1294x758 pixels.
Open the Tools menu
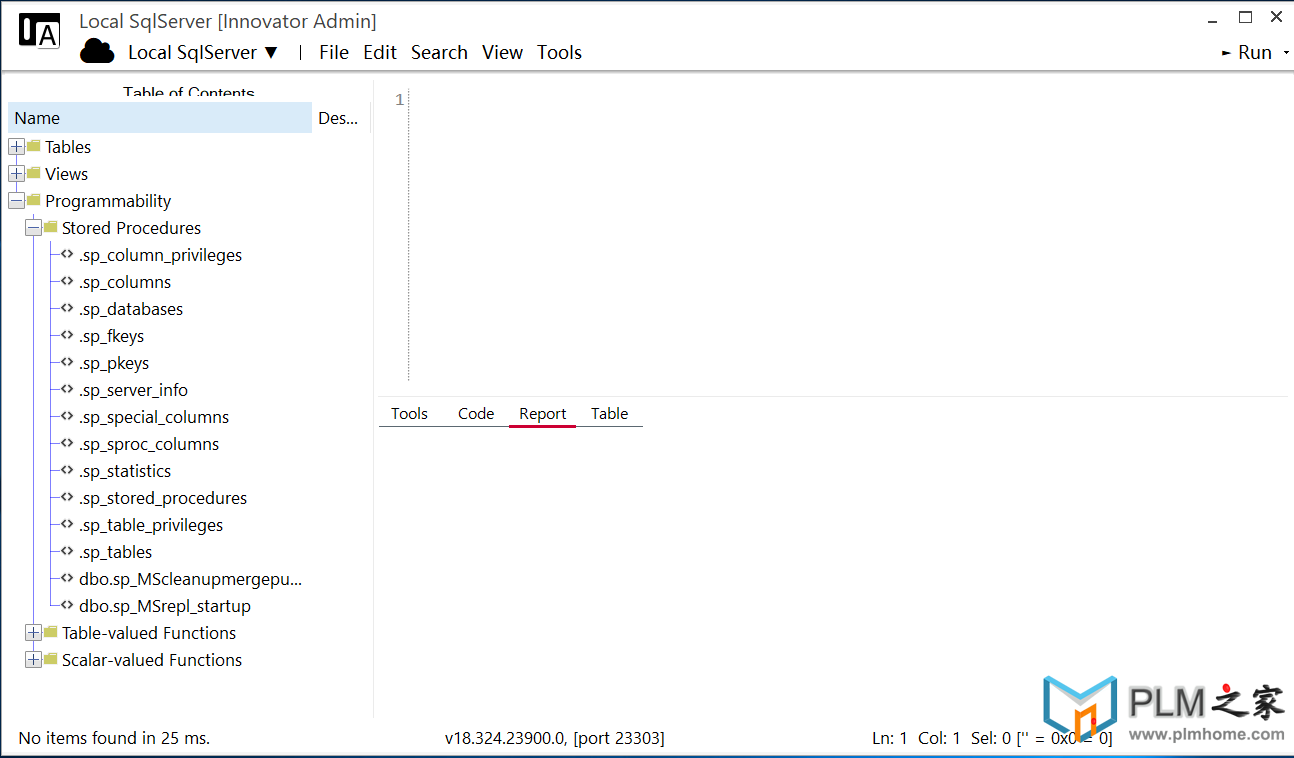coord(559,52)
